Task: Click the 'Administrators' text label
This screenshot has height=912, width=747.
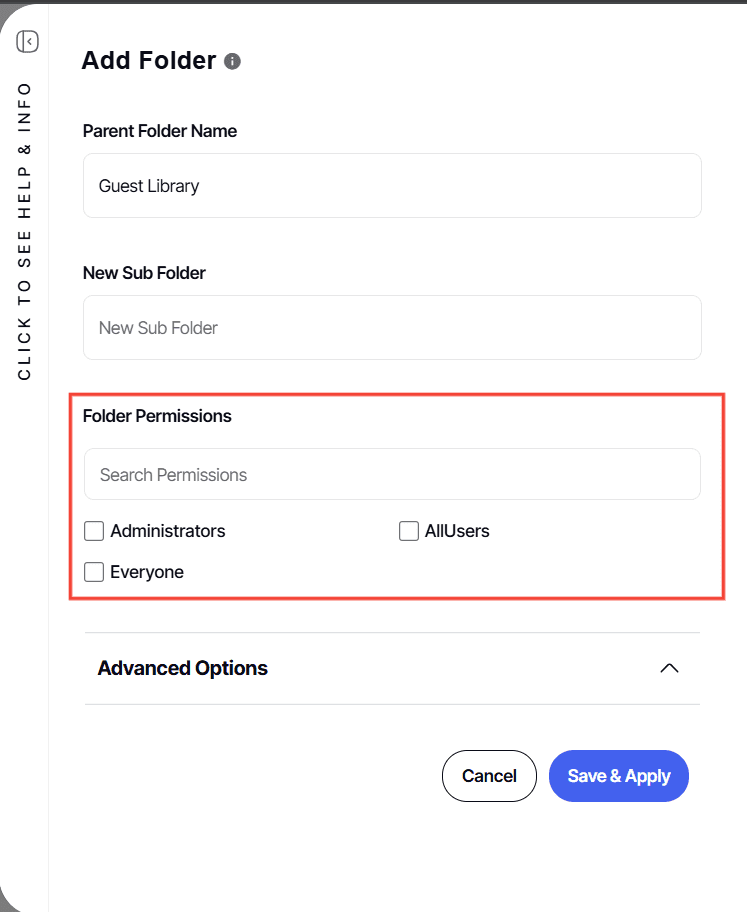Action: pyautogui.click(x=168, y=531)
